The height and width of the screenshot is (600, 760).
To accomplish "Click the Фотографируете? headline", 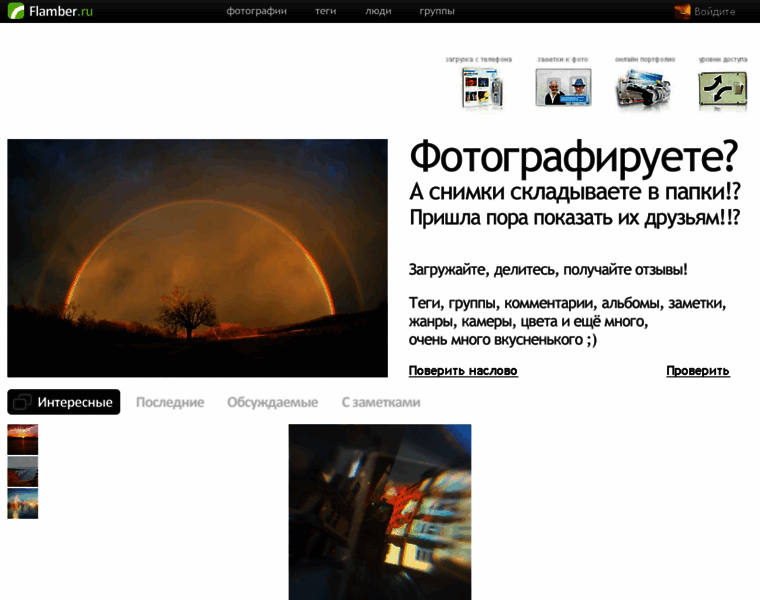I will tap(573, 158).
